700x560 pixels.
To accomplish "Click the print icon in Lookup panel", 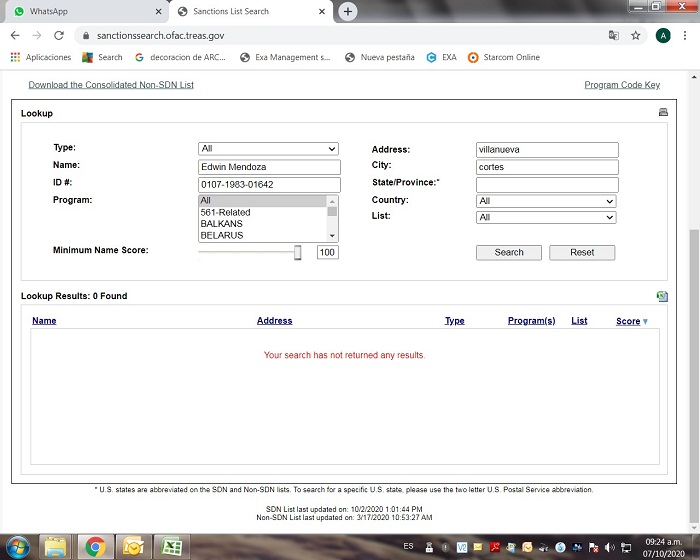I will pyautogui.click(x=663, y=113).
